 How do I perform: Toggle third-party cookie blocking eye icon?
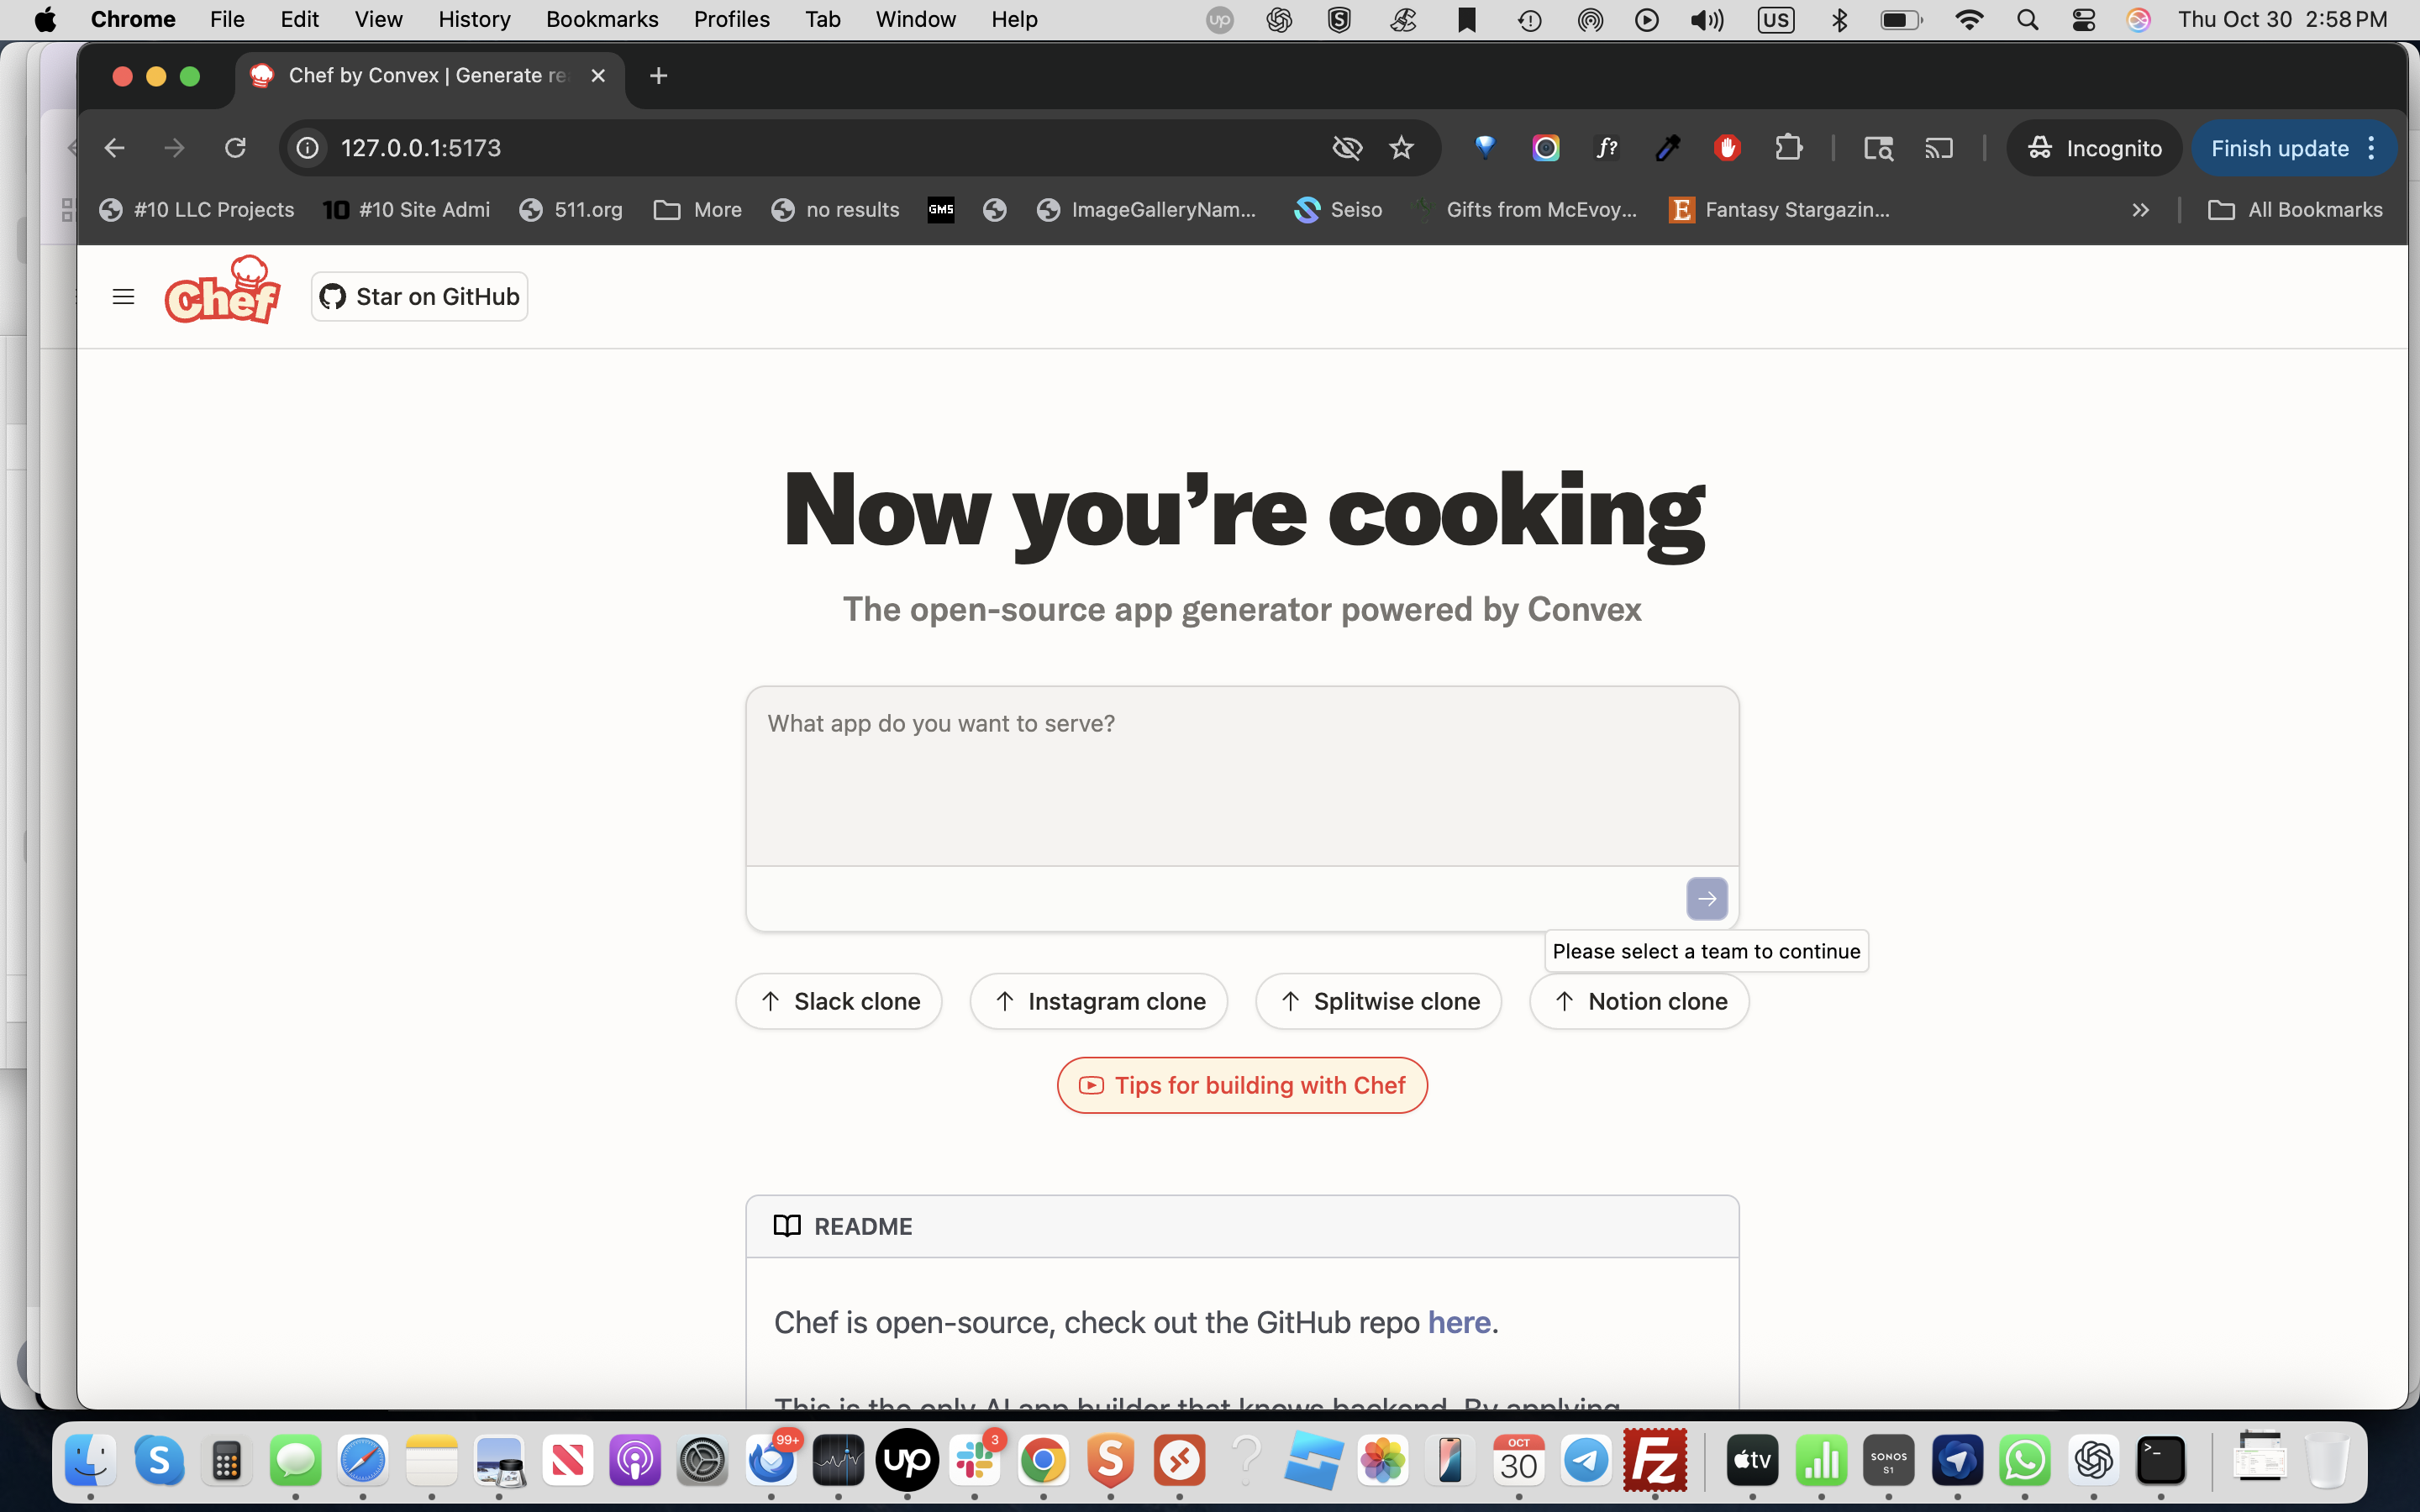[1347, 148]
